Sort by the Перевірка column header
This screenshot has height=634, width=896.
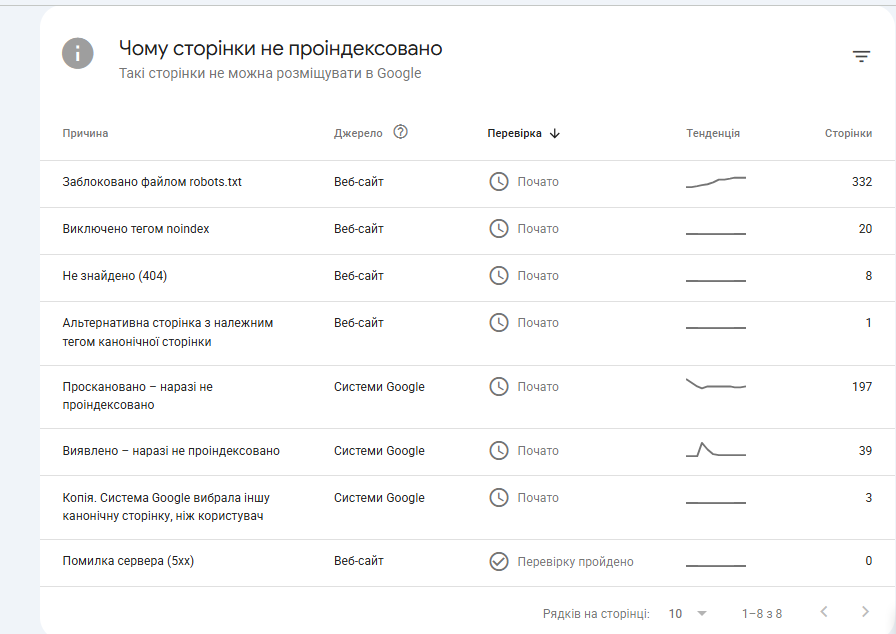coord(514,133)
